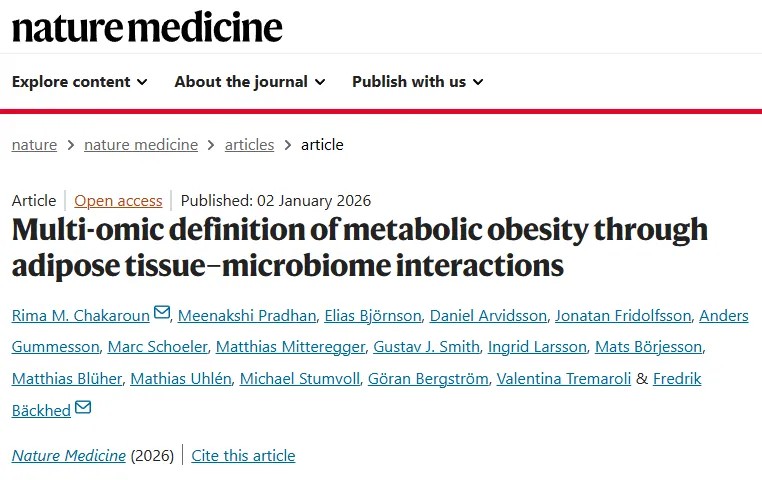Open the About the journal menu
The image size is (762, 481).
249,82
